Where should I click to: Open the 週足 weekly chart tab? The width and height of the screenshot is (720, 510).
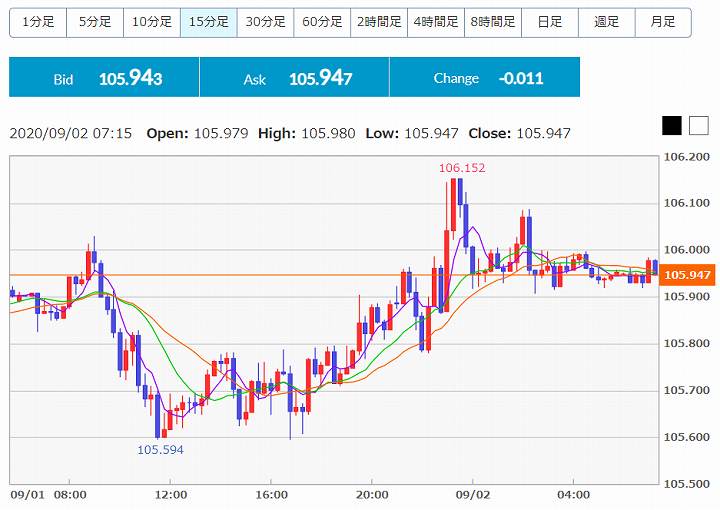(607, 22)
